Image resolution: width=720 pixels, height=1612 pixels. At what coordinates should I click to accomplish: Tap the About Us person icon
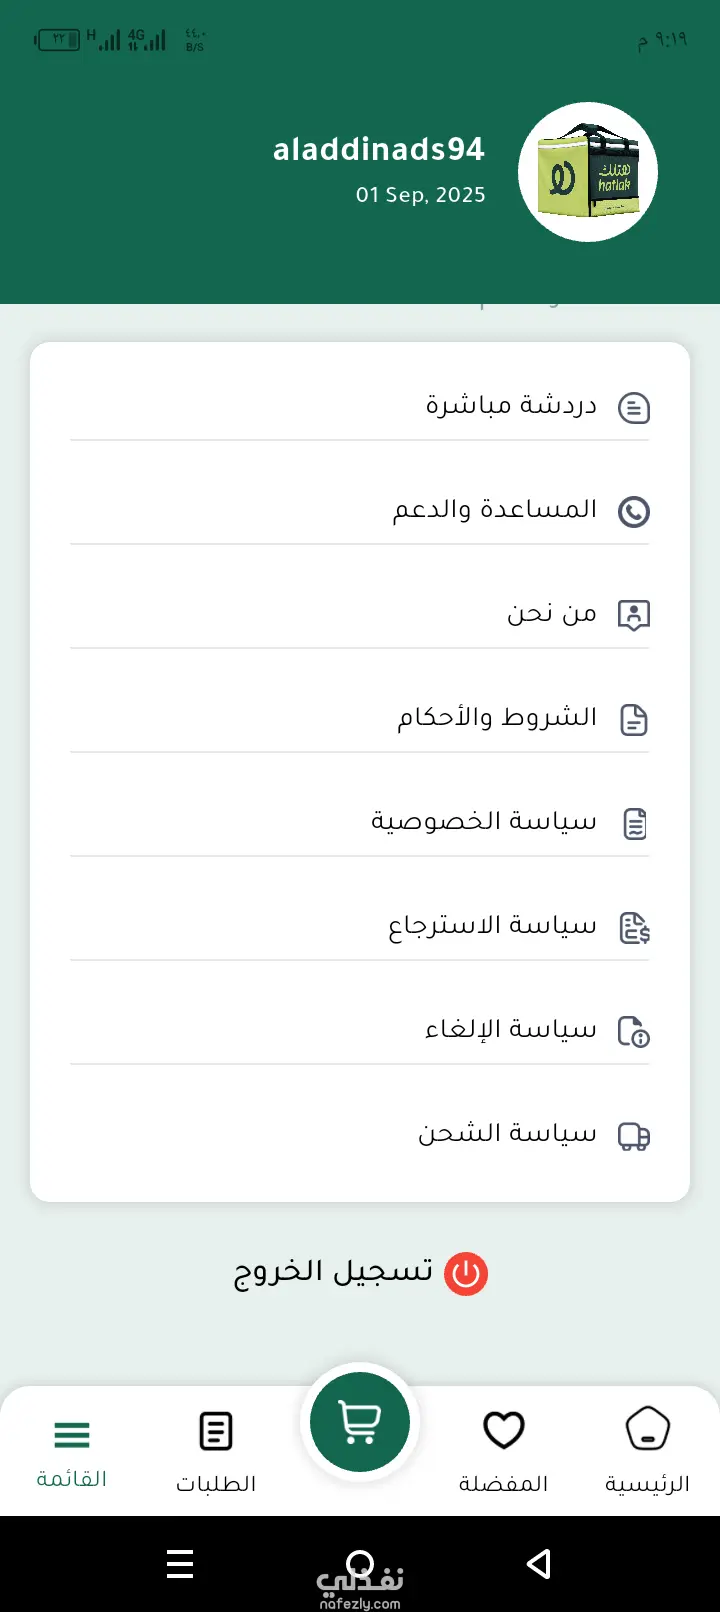pyautogui.click(x=634, y=615)
